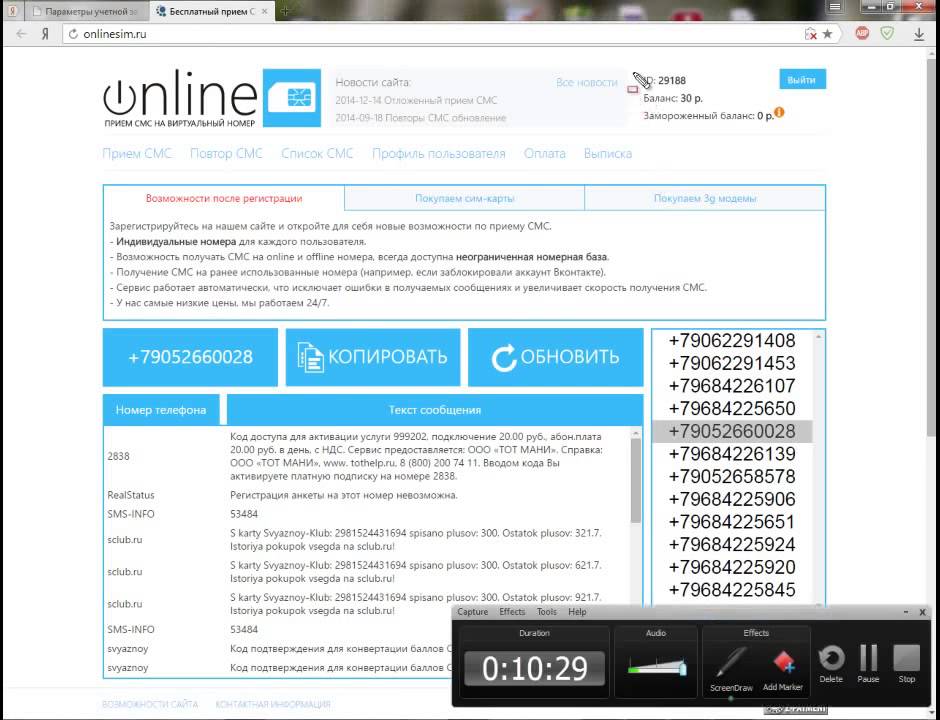Reload the page using the refresh icon
This screenshot has height=720, width=940.
click(73, 34)
